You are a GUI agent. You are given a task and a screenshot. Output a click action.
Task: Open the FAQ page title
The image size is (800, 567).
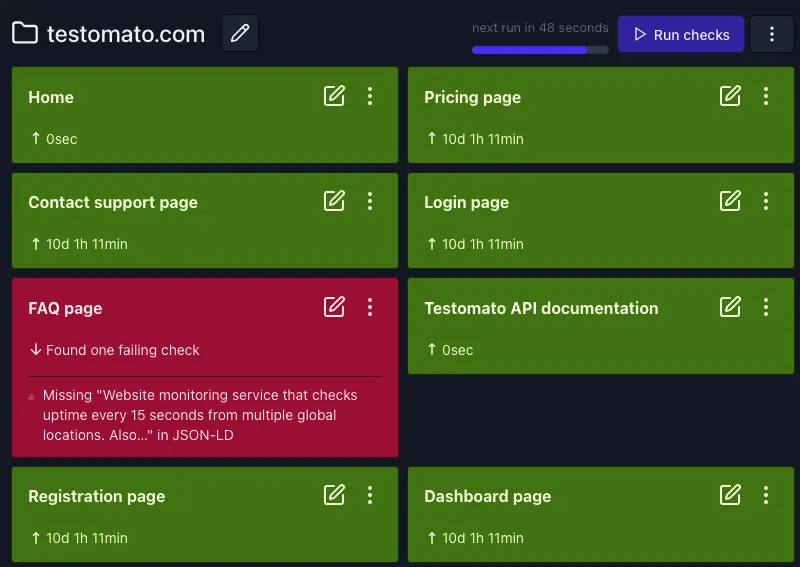click(x=65, y=309)
